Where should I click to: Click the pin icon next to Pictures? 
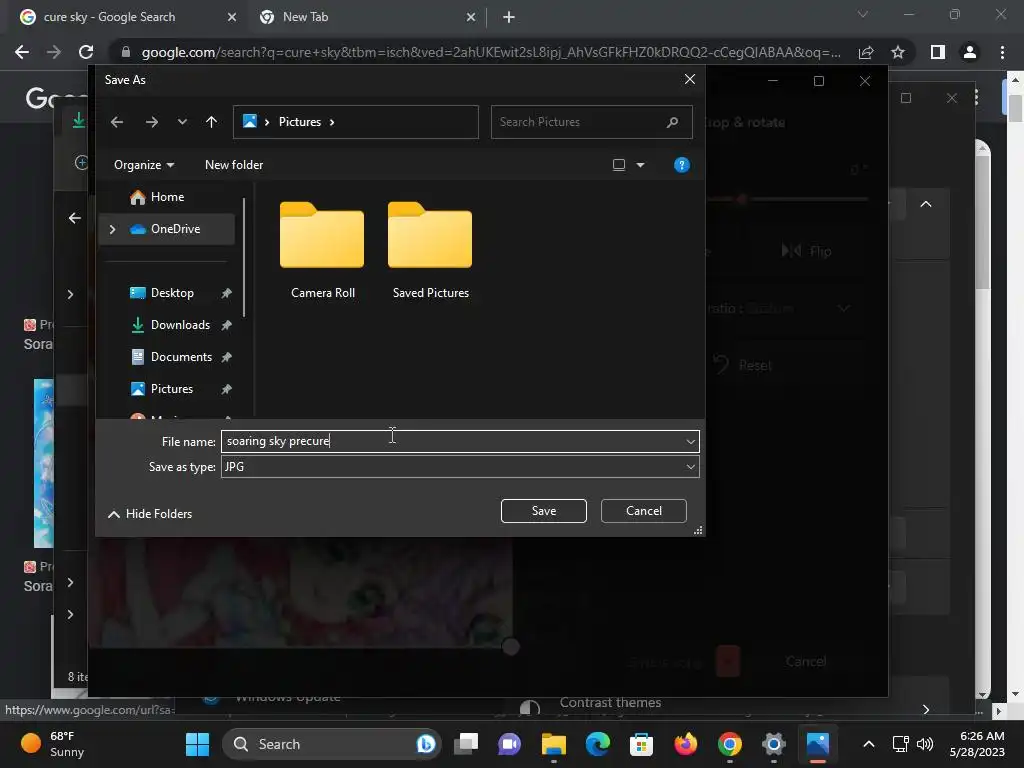226,389
